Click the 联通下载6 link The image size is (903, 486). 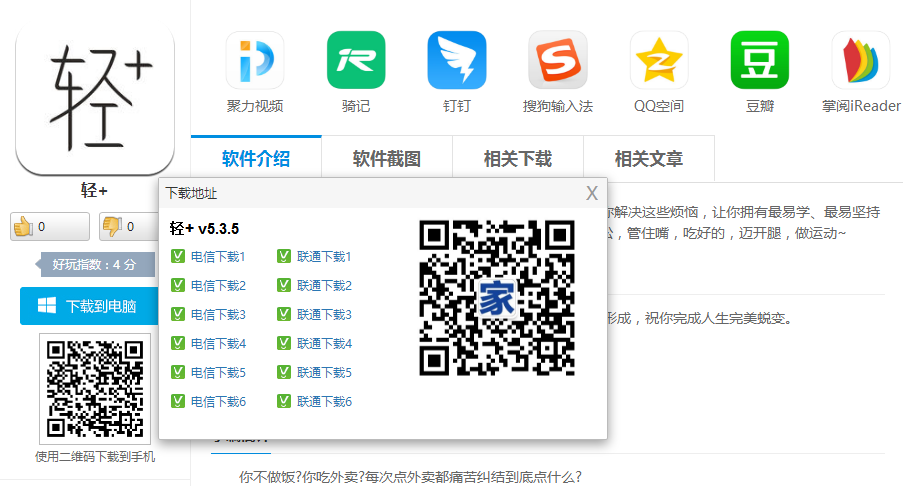click(x=324, y=402)
